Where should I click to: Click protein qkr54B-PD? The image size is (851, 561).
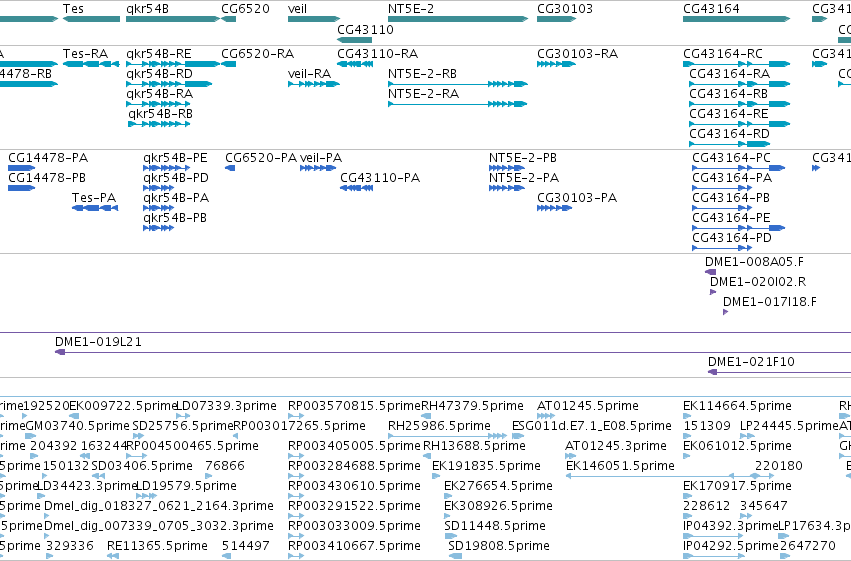point(176,178)
